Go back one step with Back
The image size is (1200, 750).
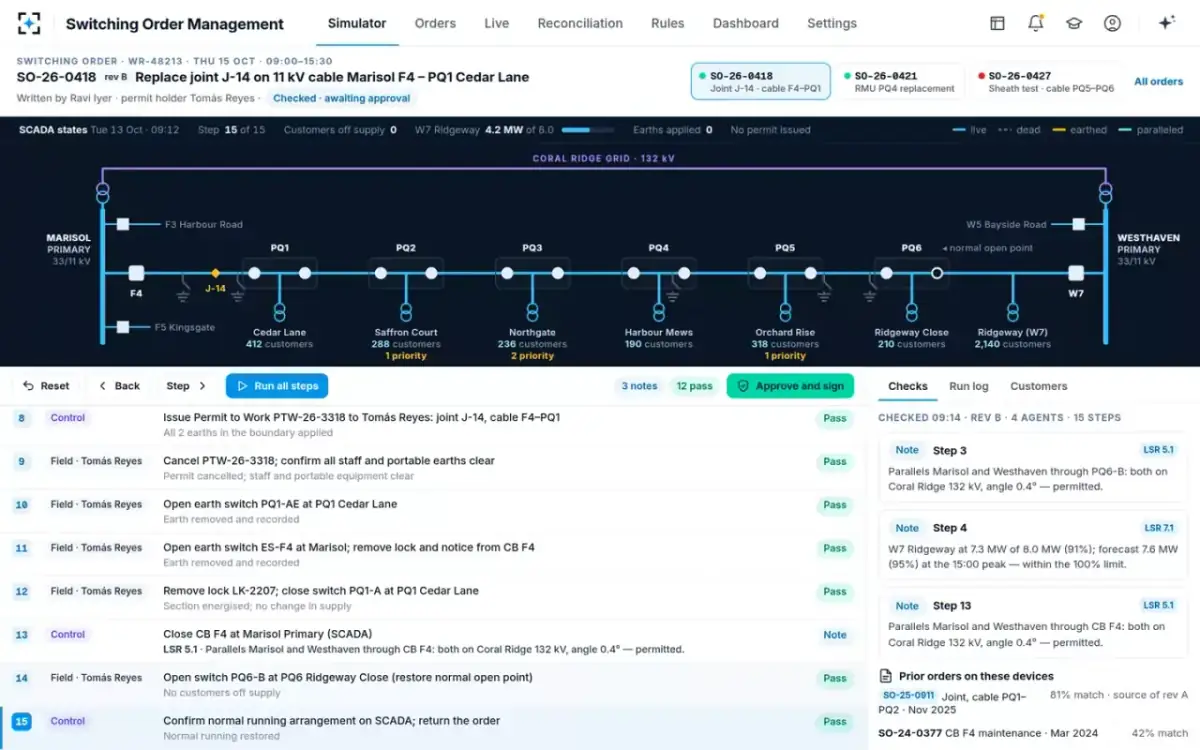tap(119, 386)
